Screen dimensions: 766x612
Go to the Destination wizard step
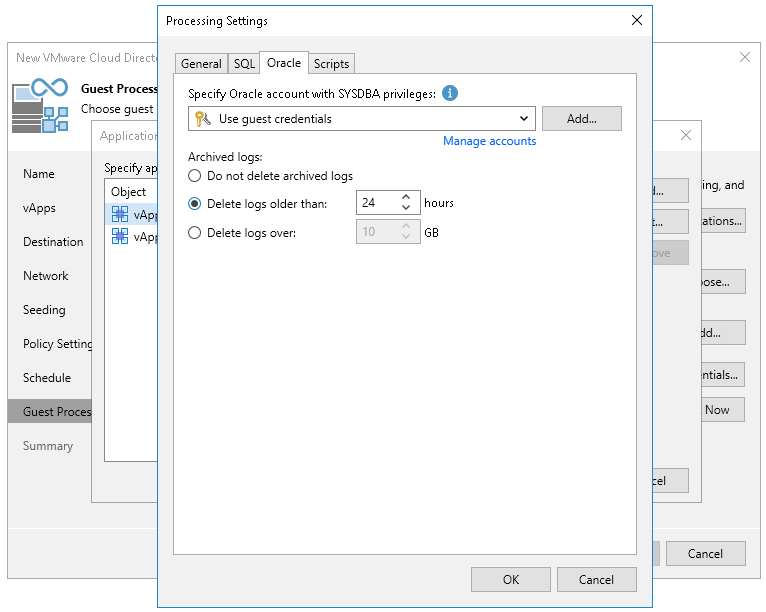click(53, 242)
